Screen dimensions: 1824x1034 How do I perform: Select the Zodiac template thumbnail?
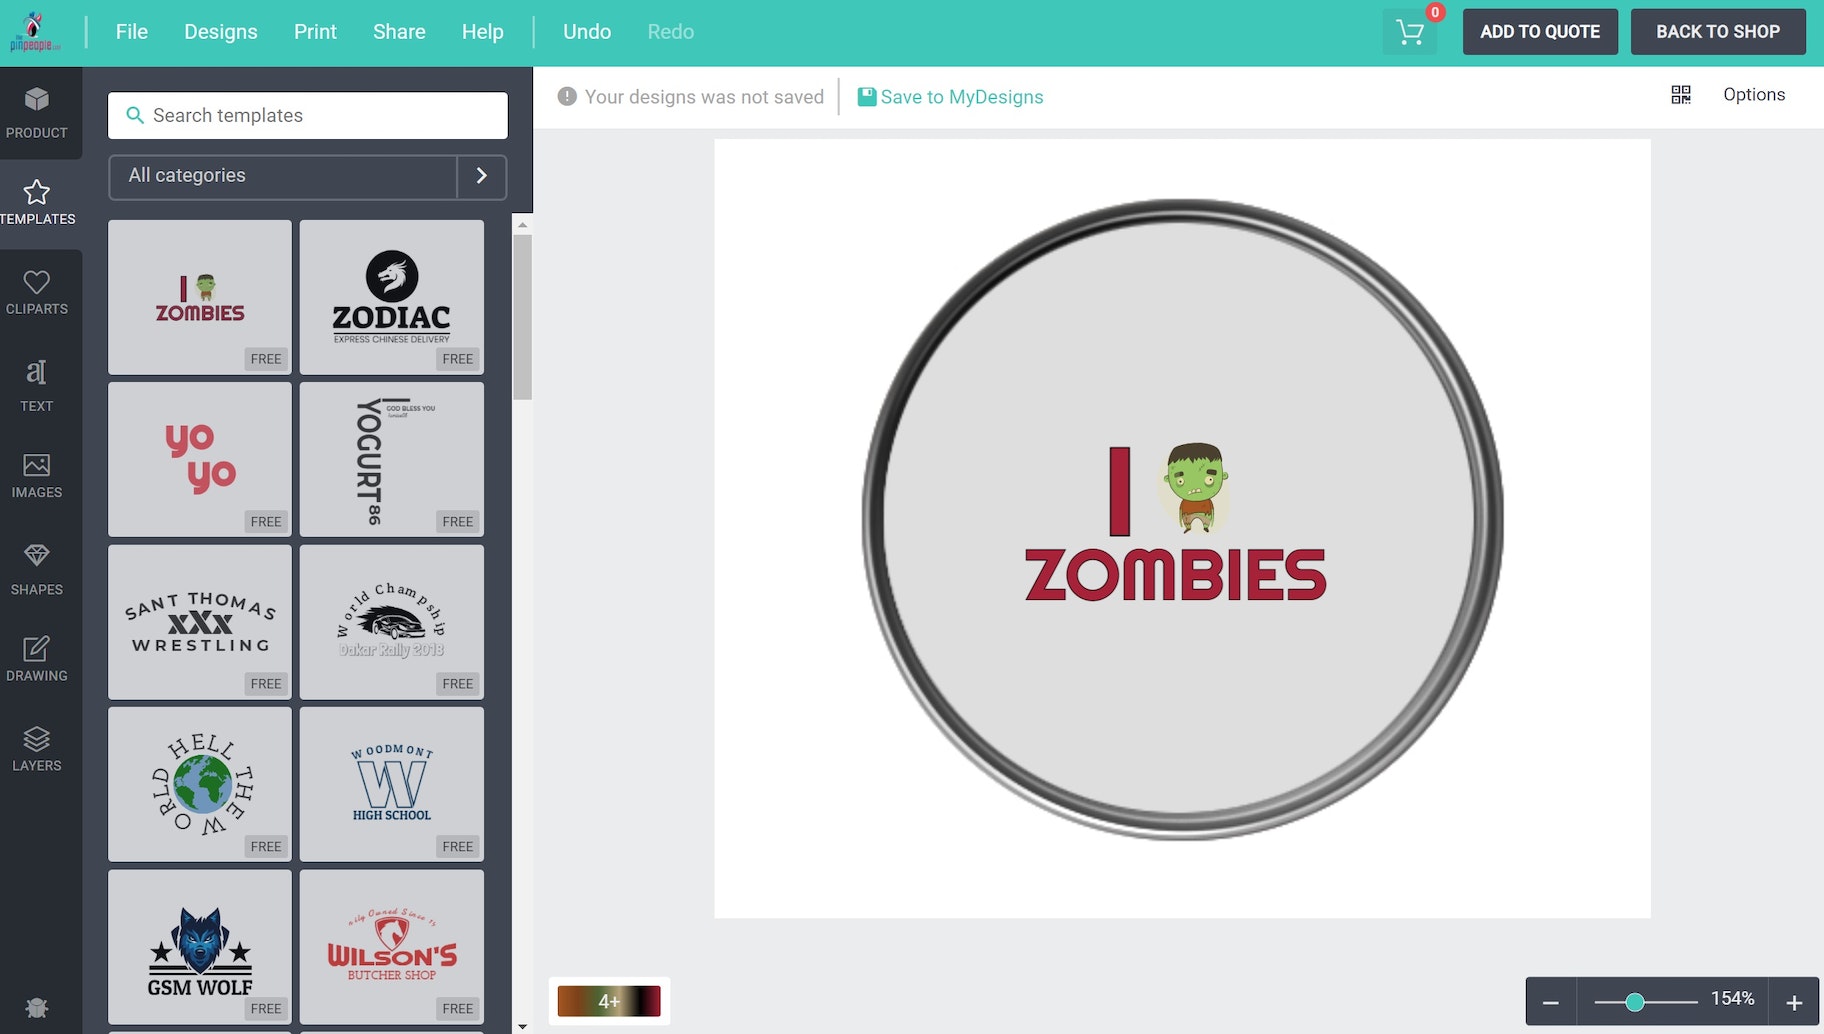[392, 297]
